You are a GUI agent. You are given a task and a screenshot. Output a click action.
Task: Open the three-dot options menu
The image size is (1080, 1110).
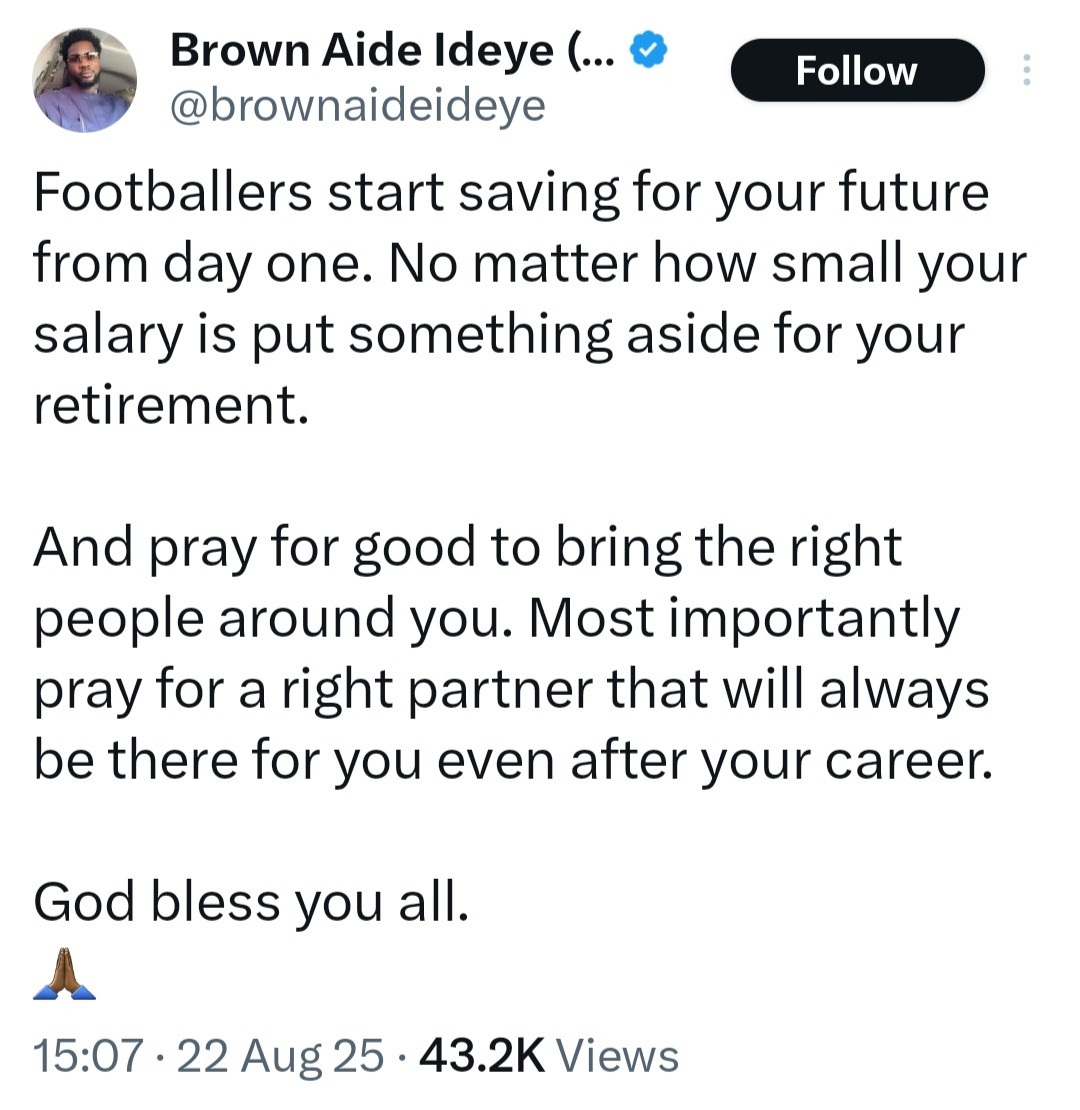[1026, 70]
